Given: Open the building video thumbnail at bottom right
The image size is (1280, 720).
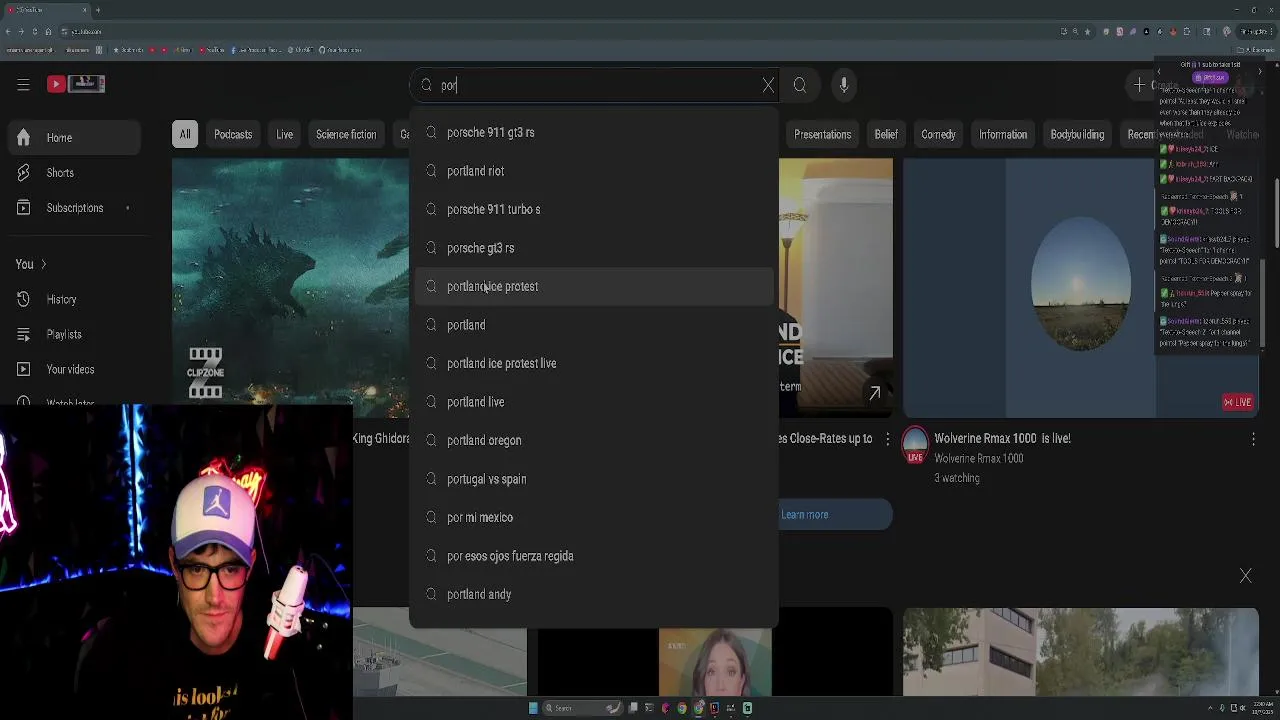Looking at the screenshot, I should point(1081,651).
